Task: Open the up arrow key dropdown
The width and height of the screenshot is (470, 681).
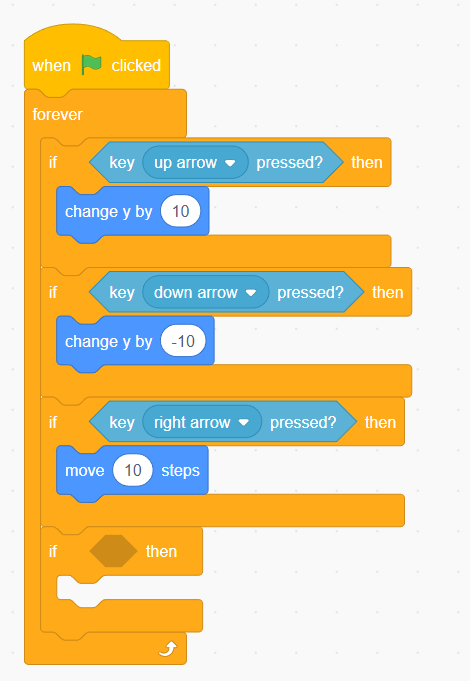Action: [x=195, y=162]
